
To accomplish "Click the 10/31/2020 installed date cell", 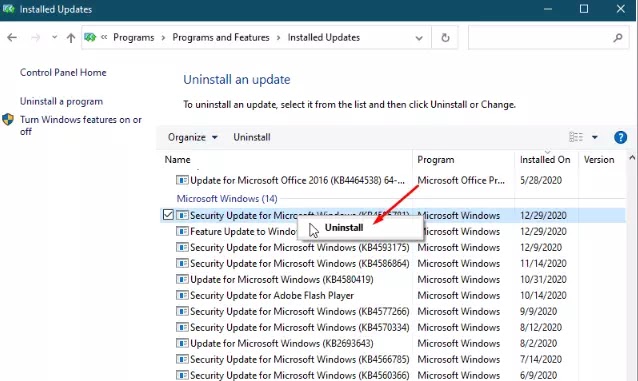I will coord(543,279).
